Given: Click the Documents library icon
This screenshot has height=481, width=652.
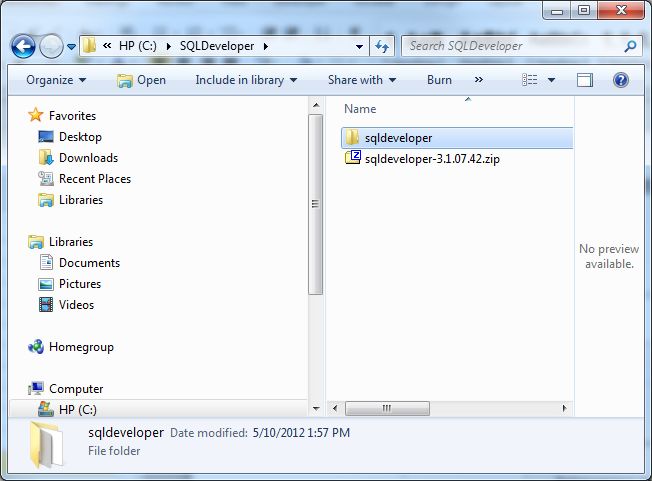Looking at the screenshot, I should (x=46, y=263).
